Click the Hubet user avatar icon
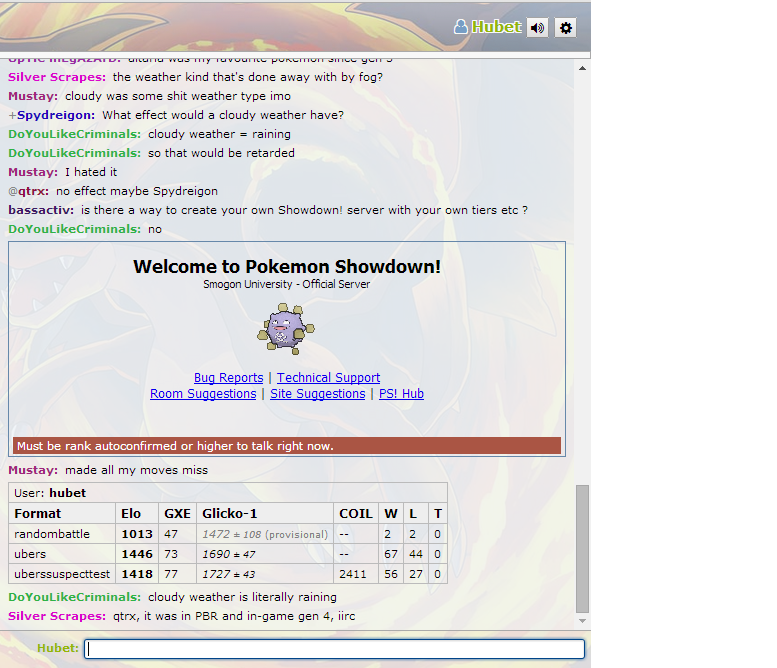Screen dimensions: 777x668 tap(461, 27)
